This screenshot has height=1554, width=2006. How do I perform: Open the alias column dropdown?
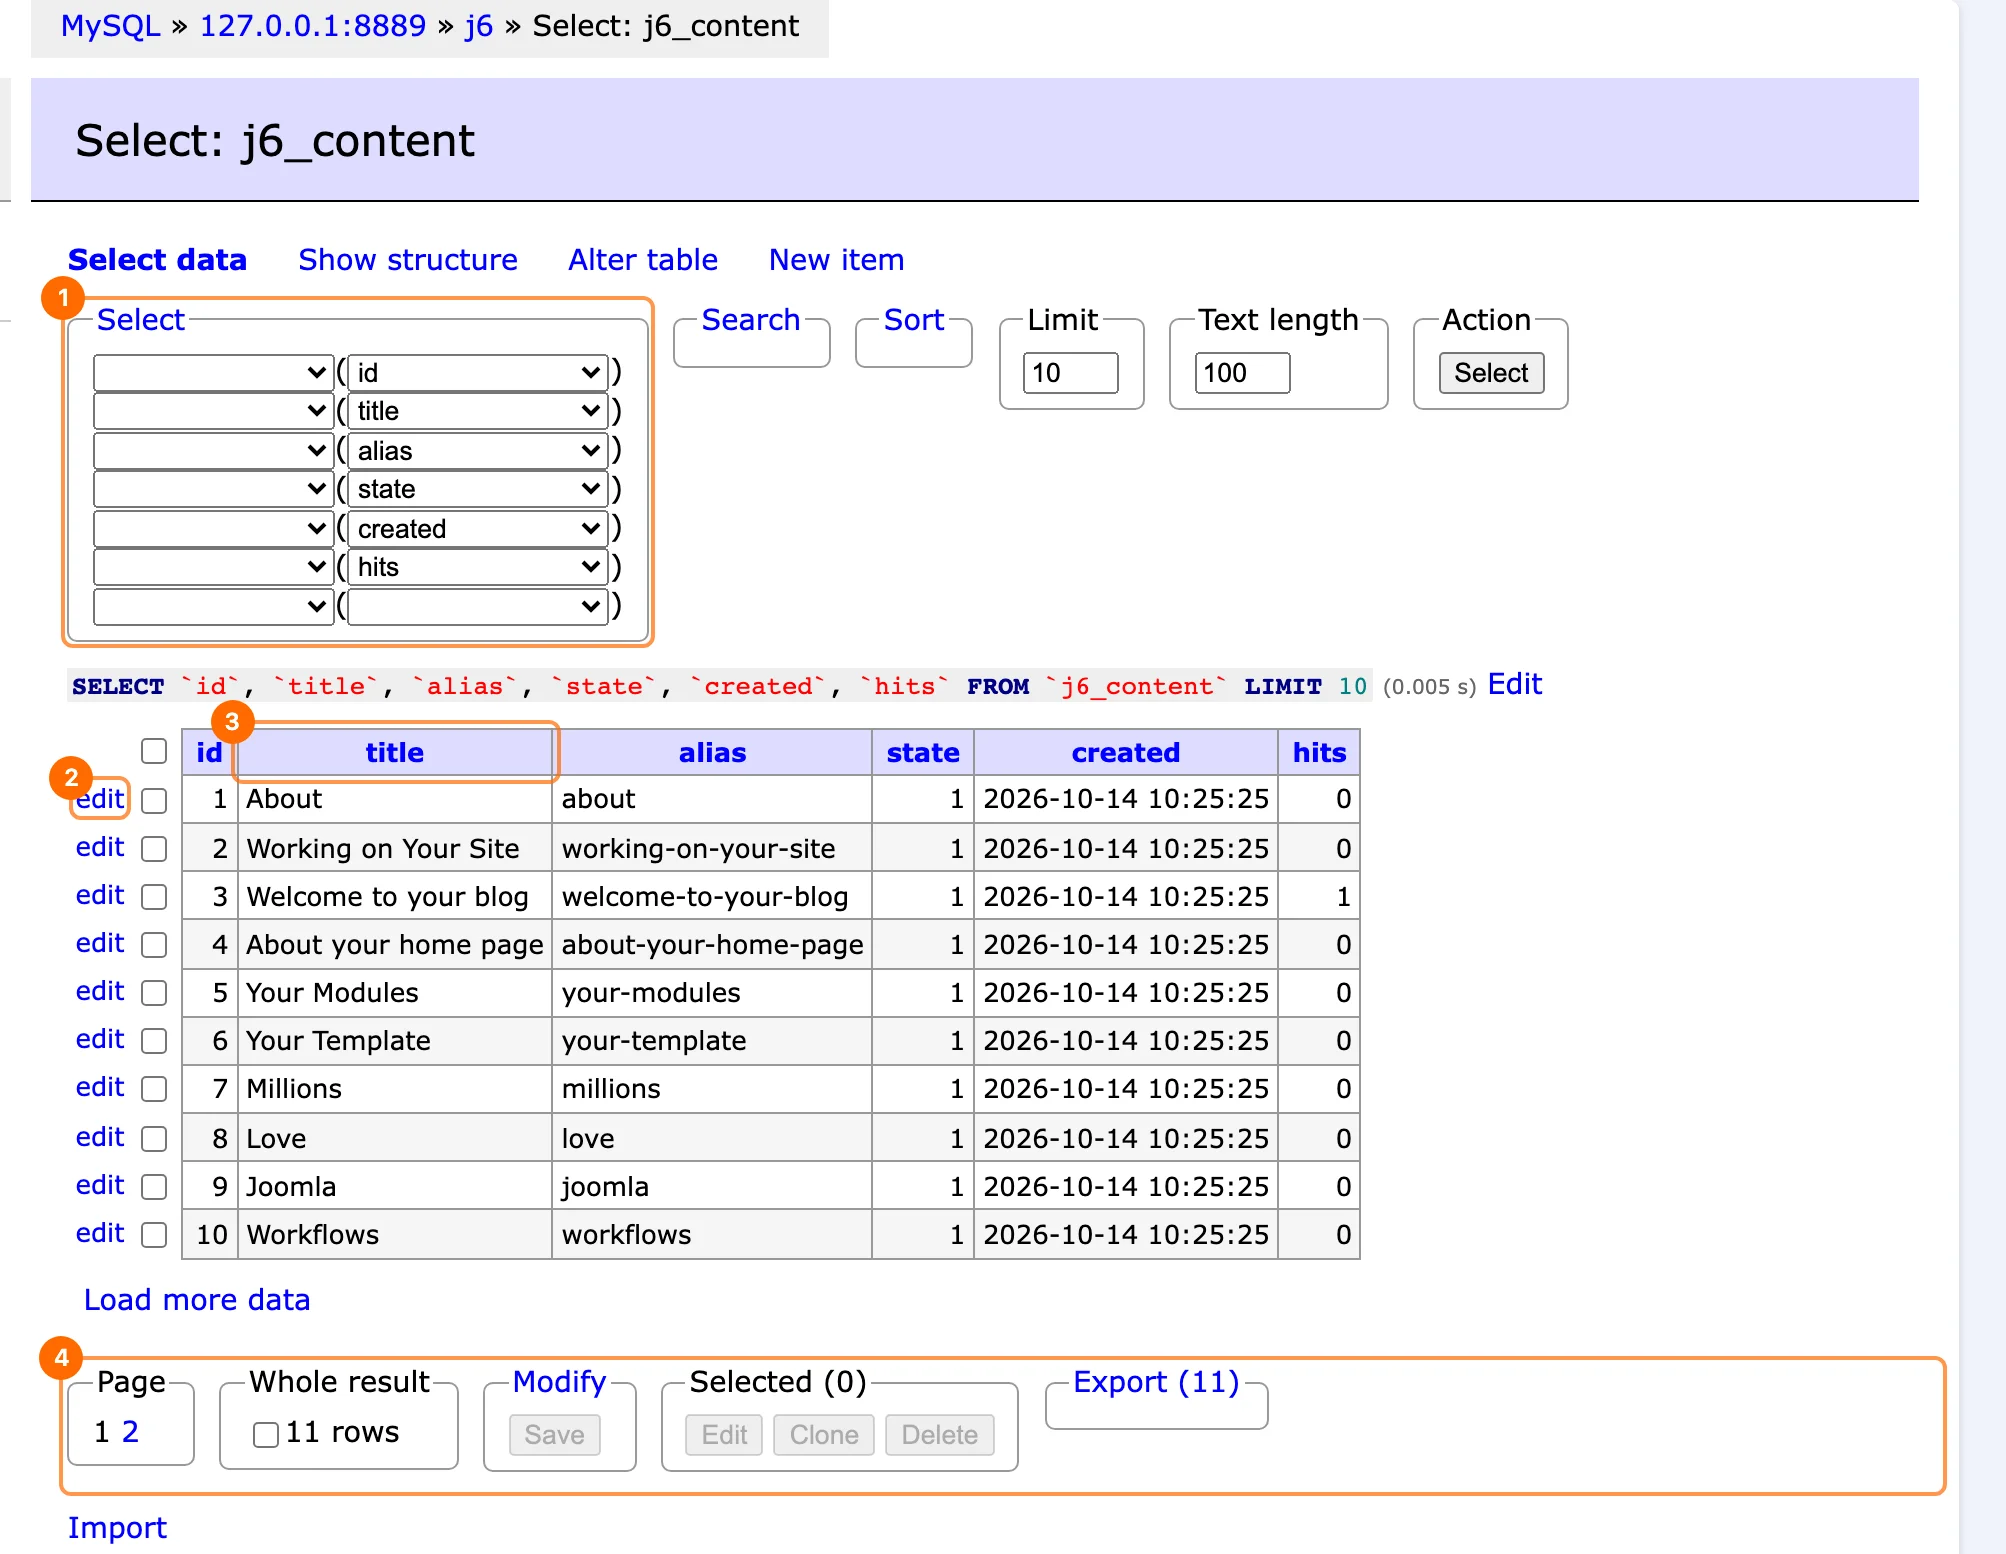click(x=477, y=451)
